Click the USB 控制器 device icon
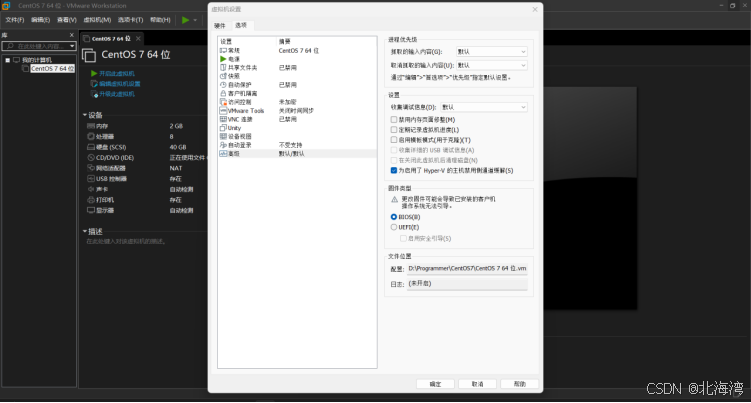 (x=91, y=179)
